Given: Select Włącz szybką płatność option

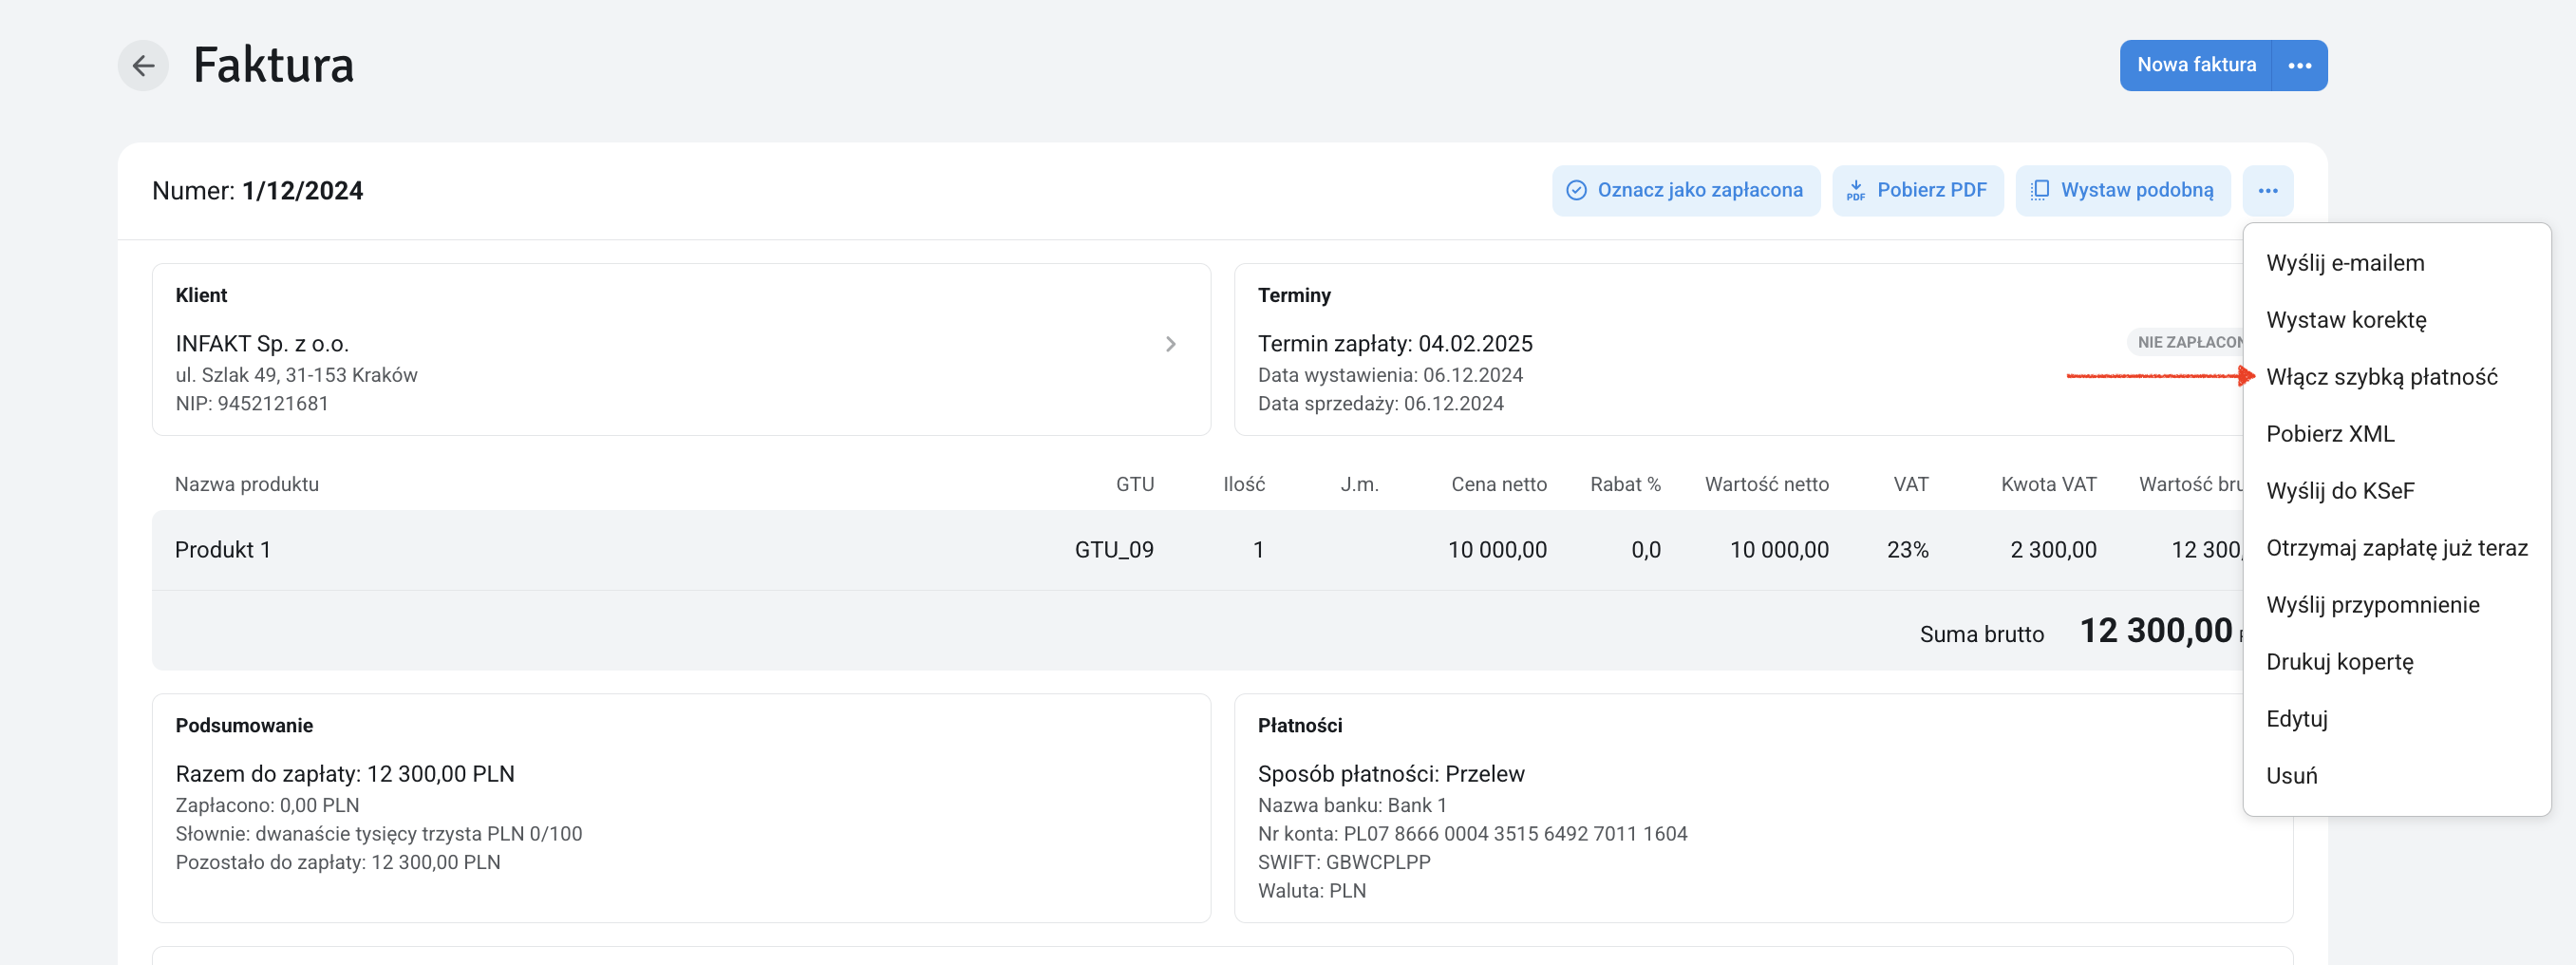Looking at the screenshot, I should pos(2396,377).
